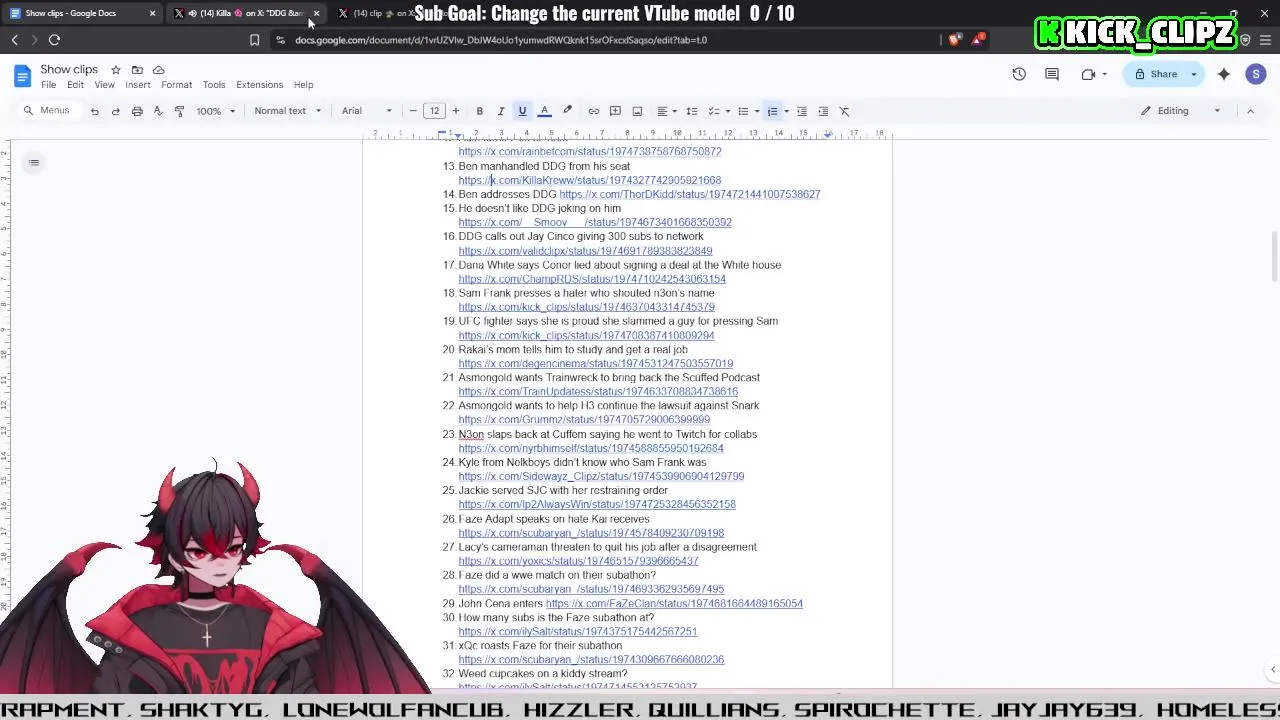Open the text color picker
The image size is (1280, 720).
click(544, 111)
